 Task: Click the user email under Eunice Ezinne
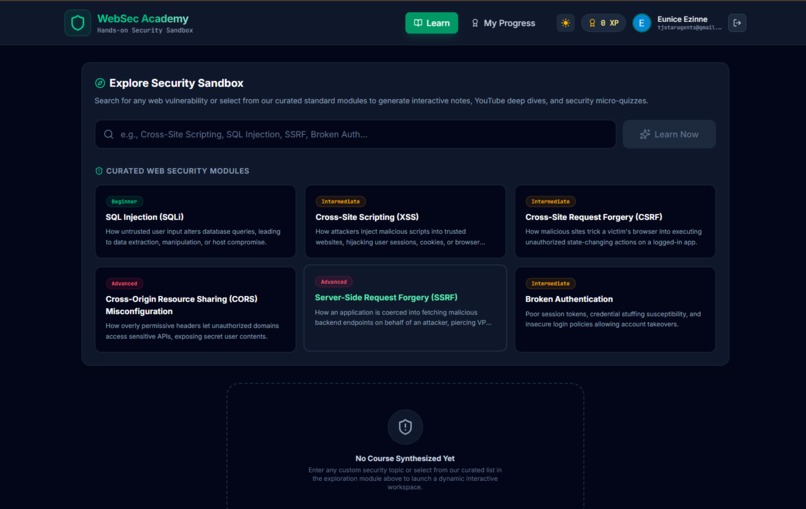[689, 28]
